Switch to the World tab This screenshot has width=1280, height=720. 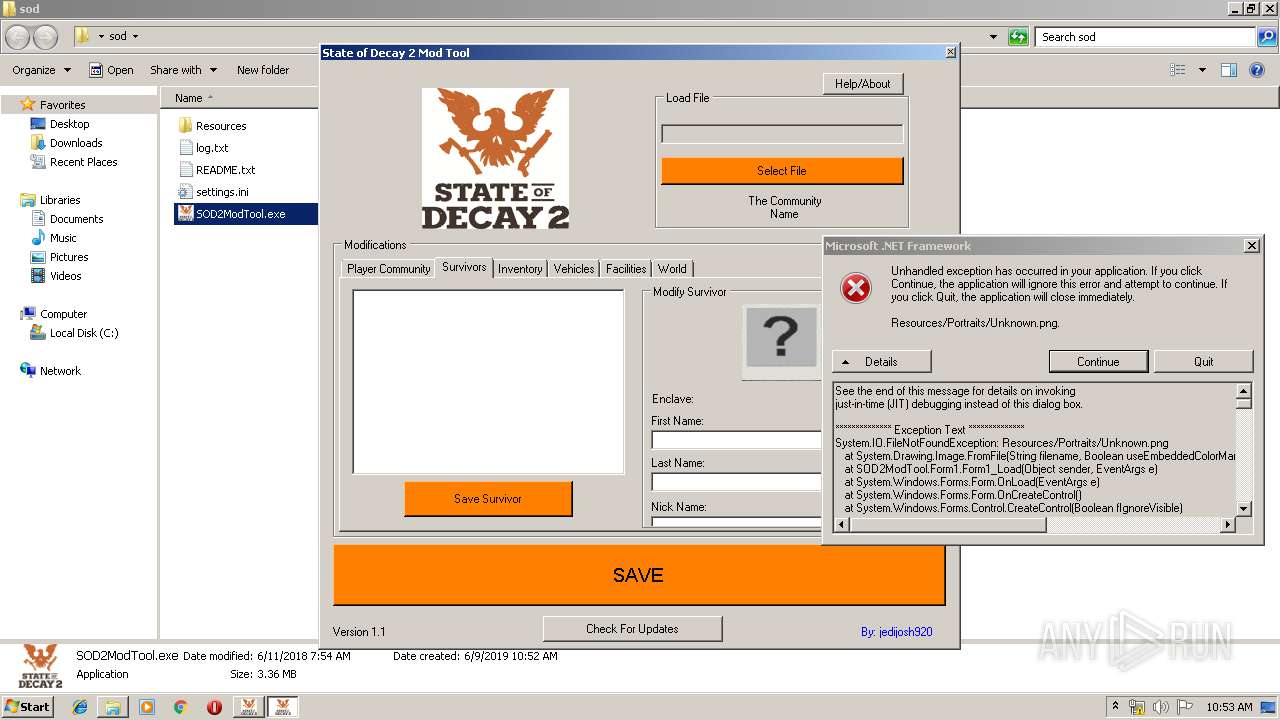coord(672,269)
